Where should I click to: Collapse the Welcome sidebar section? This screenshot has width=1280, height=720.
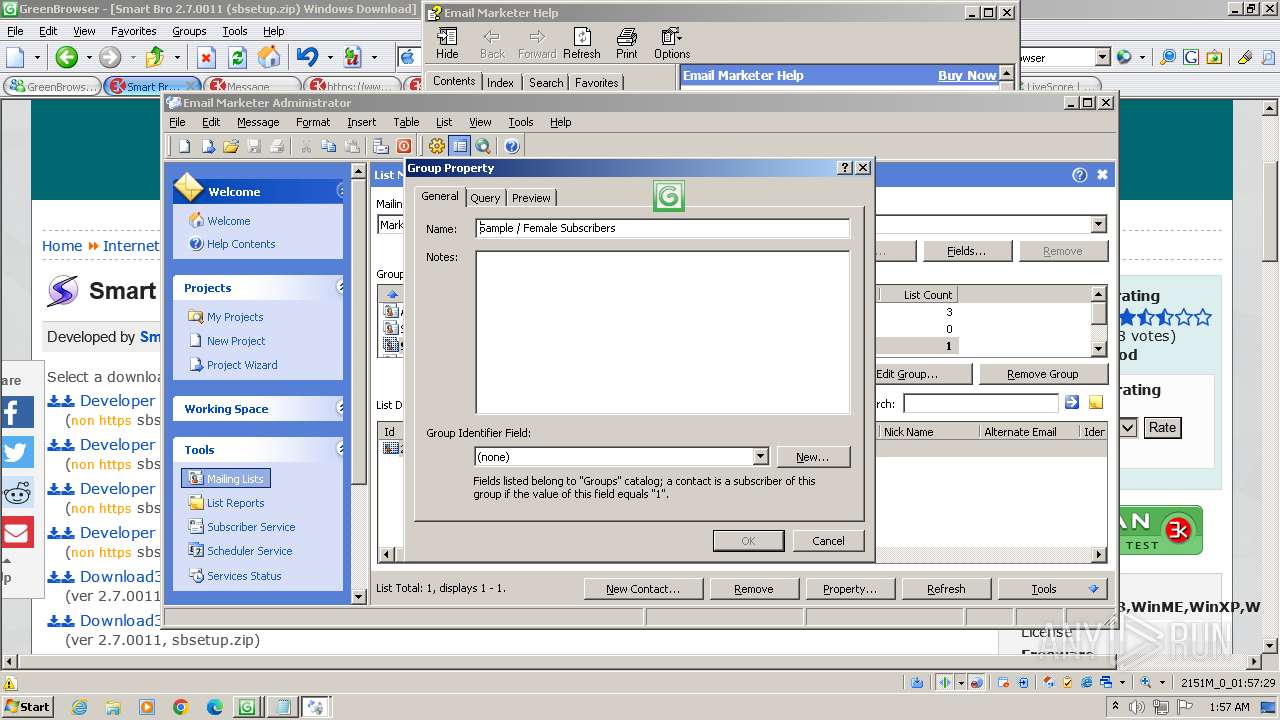[x=341, y=191]
